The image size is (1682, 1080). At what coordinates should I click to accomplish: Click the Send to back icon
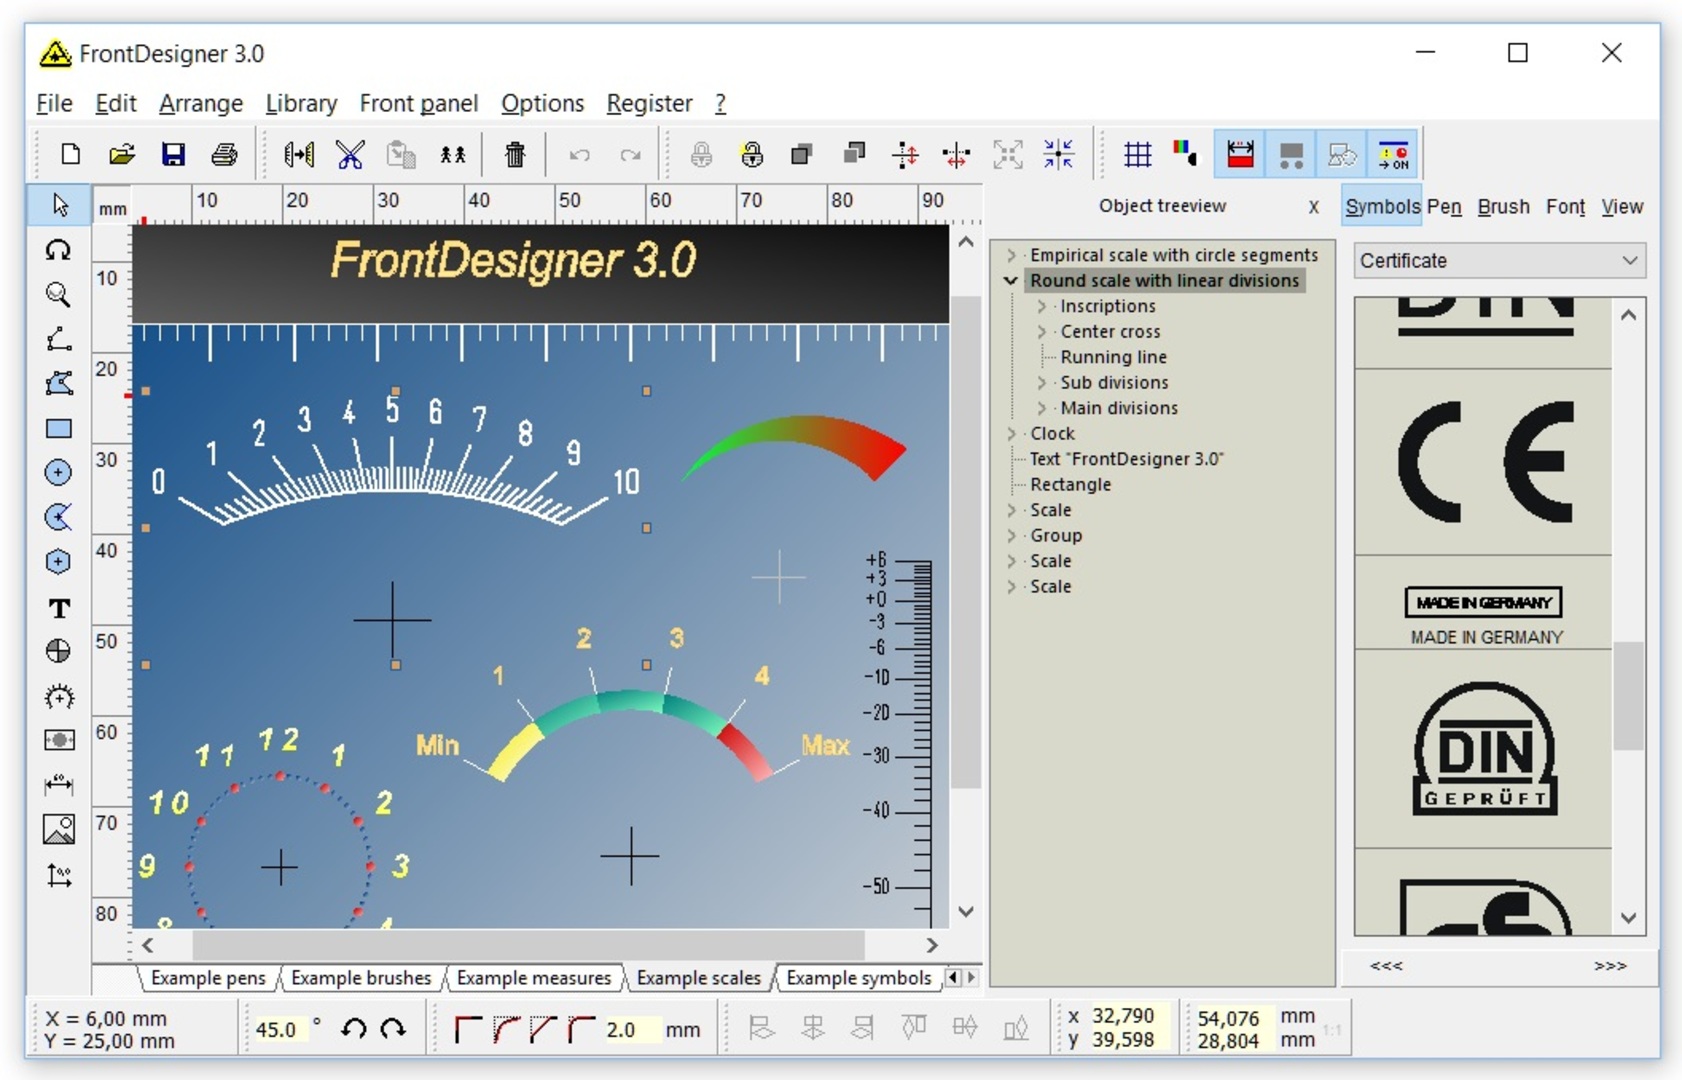(x=854, y=154)
